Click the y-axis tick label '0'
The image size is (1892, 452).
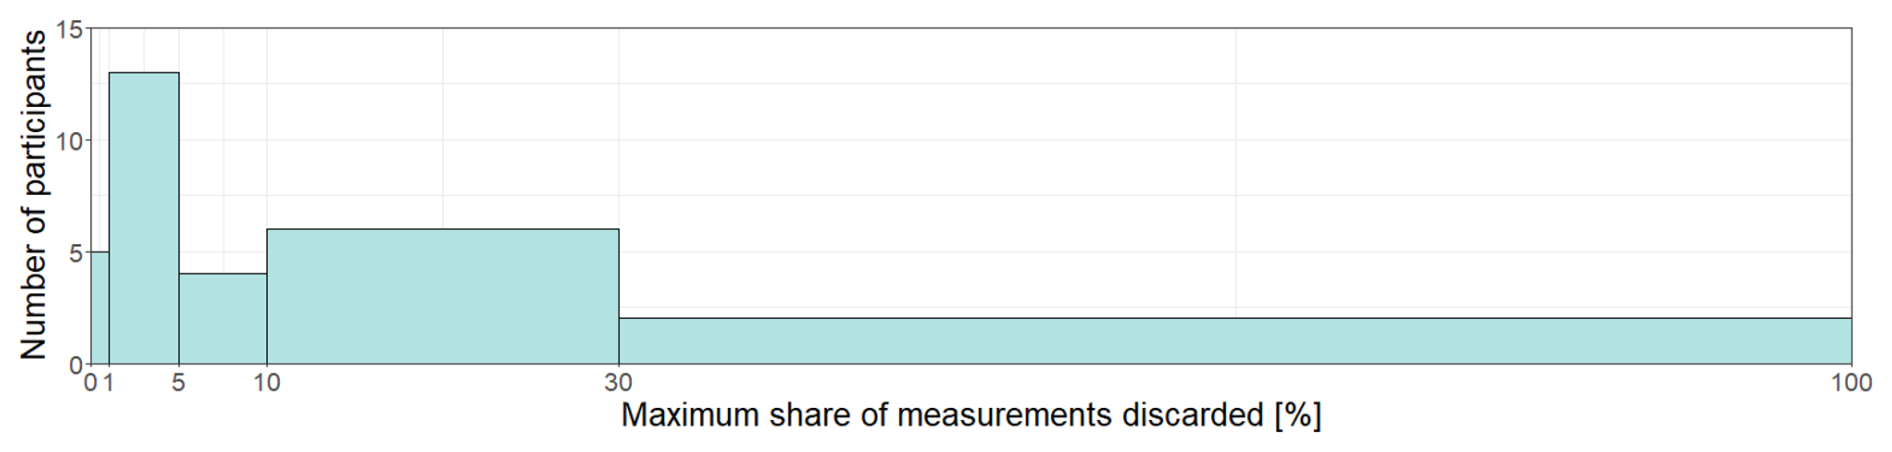[75, 365]
